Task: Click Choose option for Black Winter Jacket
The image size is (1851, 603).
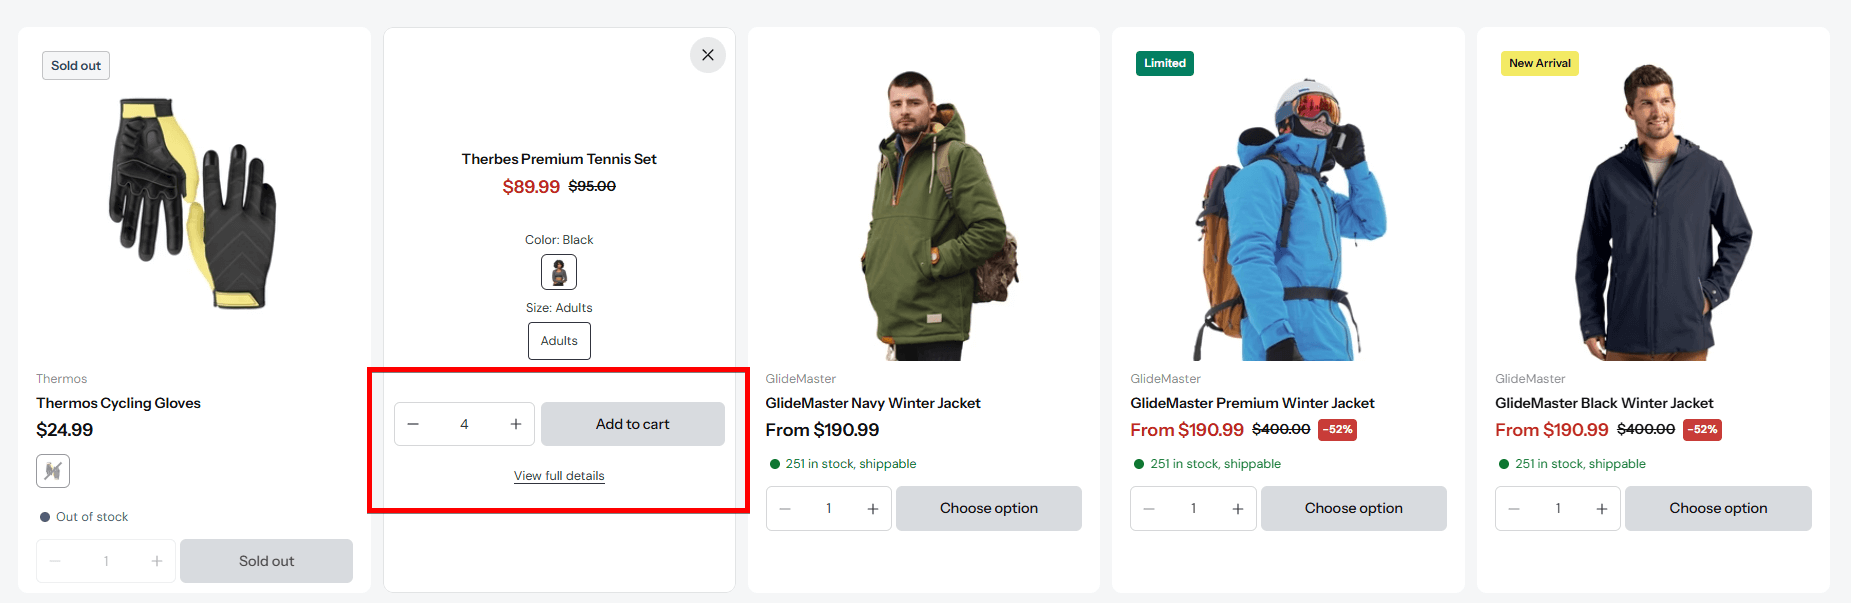Action: pyautogui.click(x=1717, y=509)
